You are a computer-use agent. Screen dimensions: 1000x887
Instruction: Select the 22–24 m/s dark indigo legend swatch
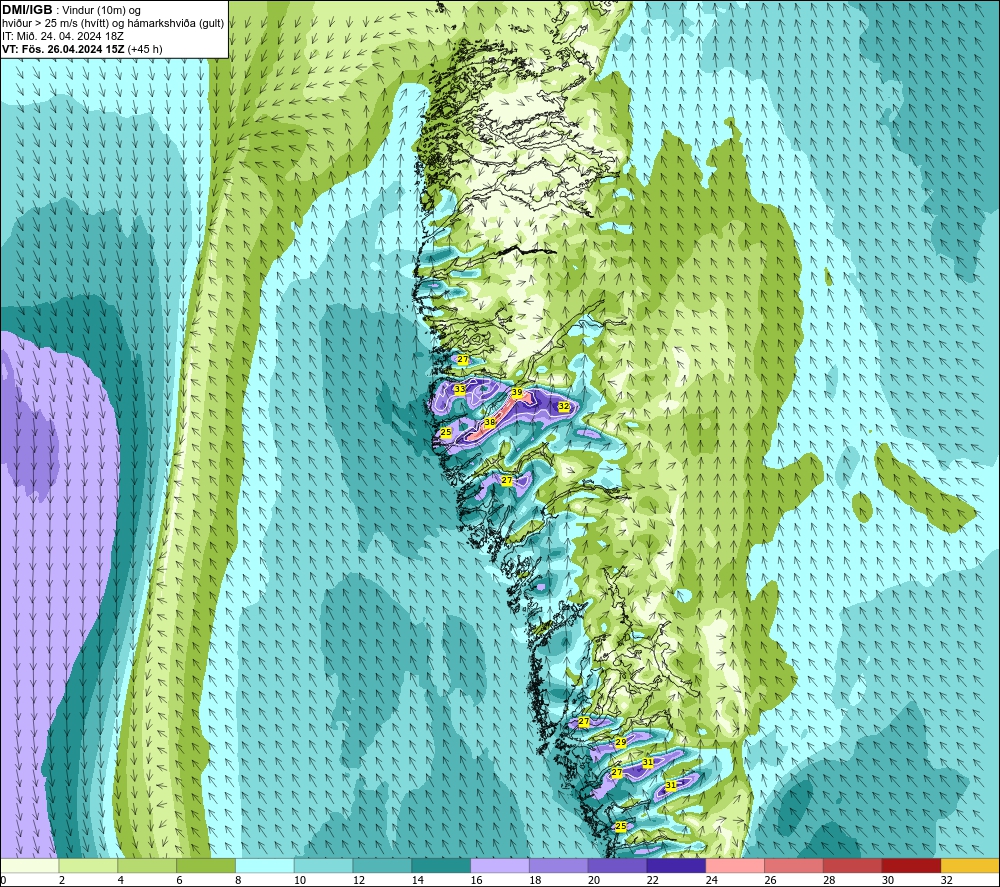click(676, 865)
